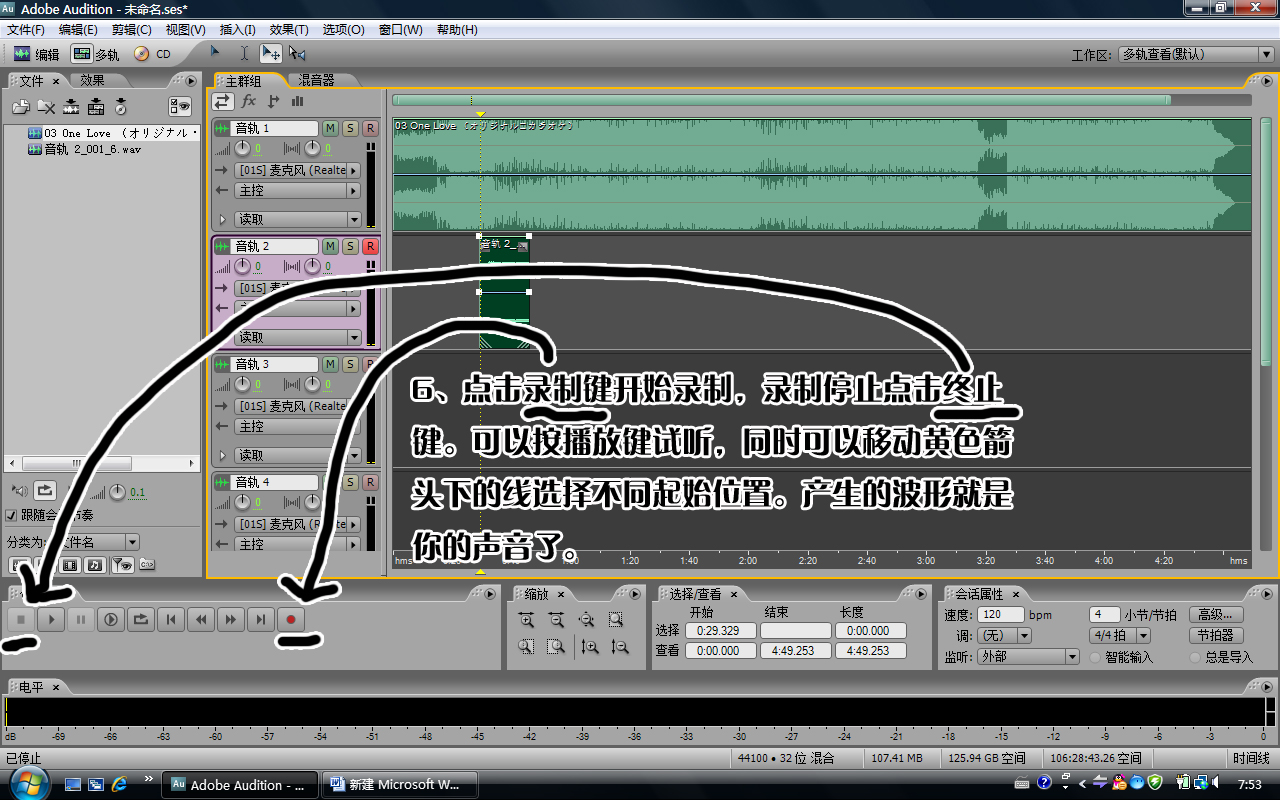Click the Import File folder icon

pos(21,107)
